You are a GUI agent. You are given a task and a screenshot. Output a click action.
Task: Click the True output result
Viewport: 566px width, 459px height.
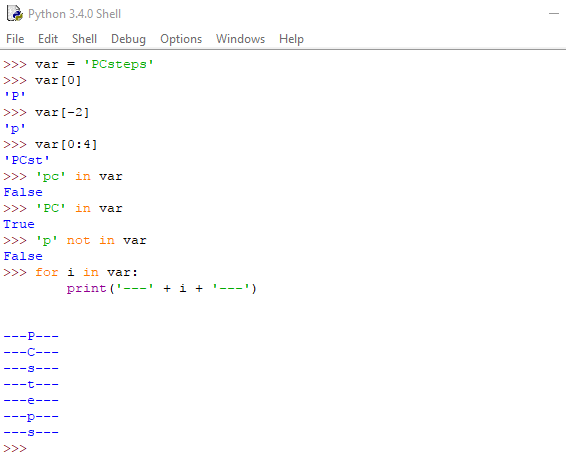point(19,224)
